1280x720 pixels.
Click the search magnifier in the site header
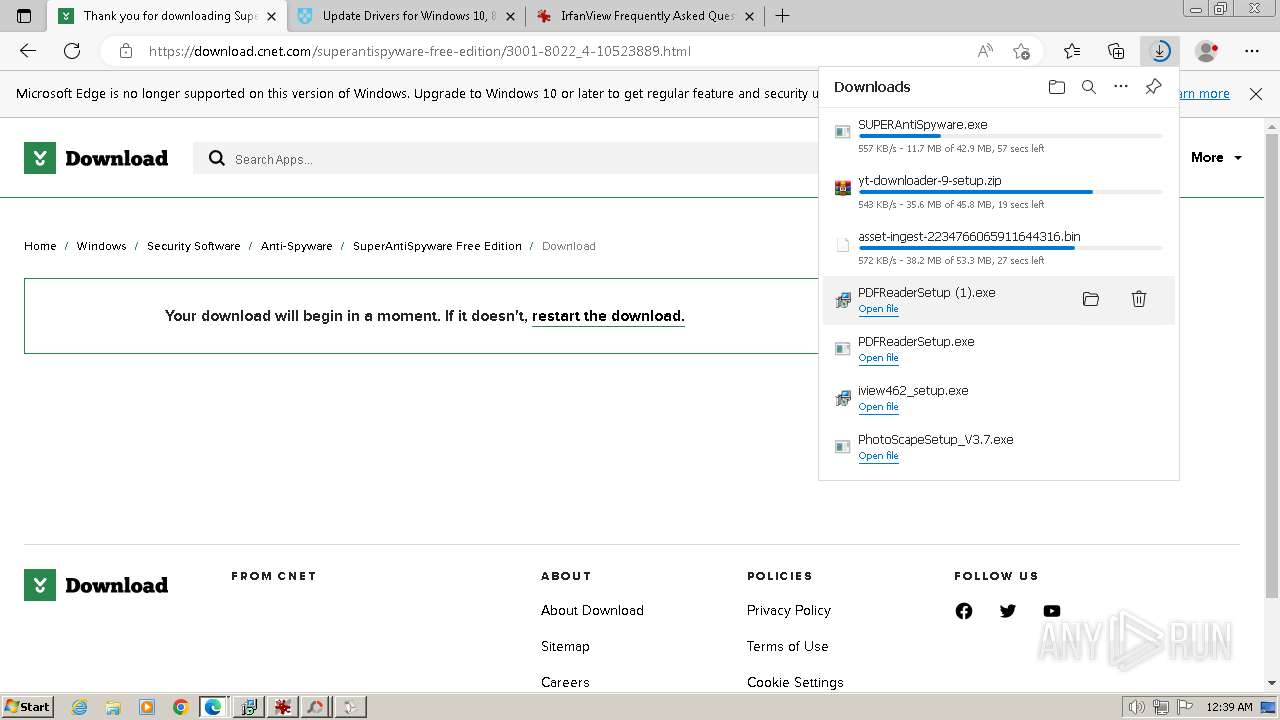tap(217, 158)
